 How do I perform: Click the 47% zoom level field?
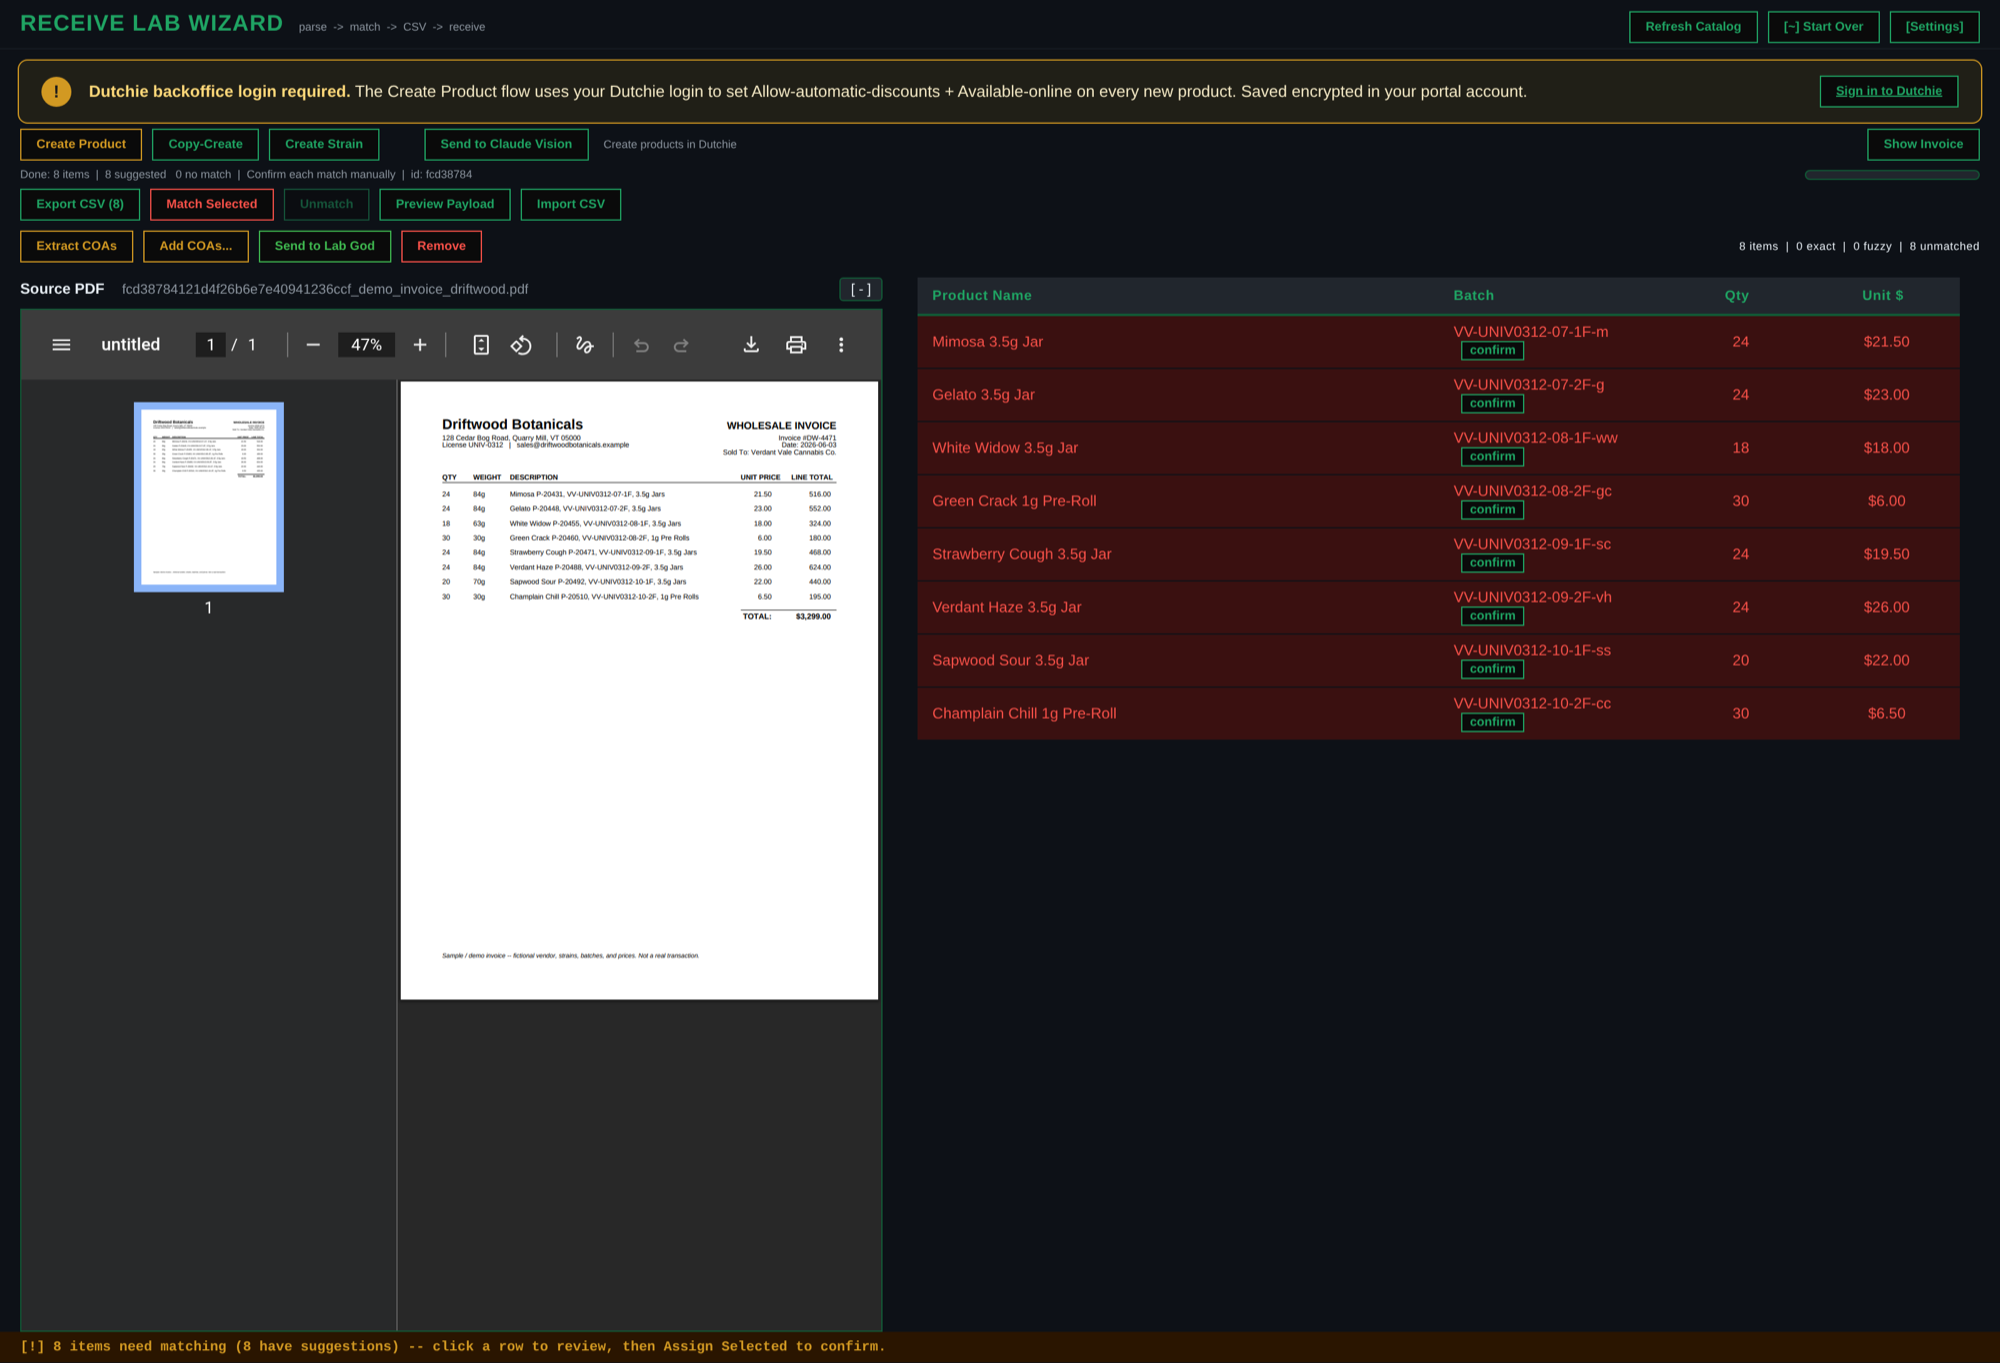click(x=366, y=345)
